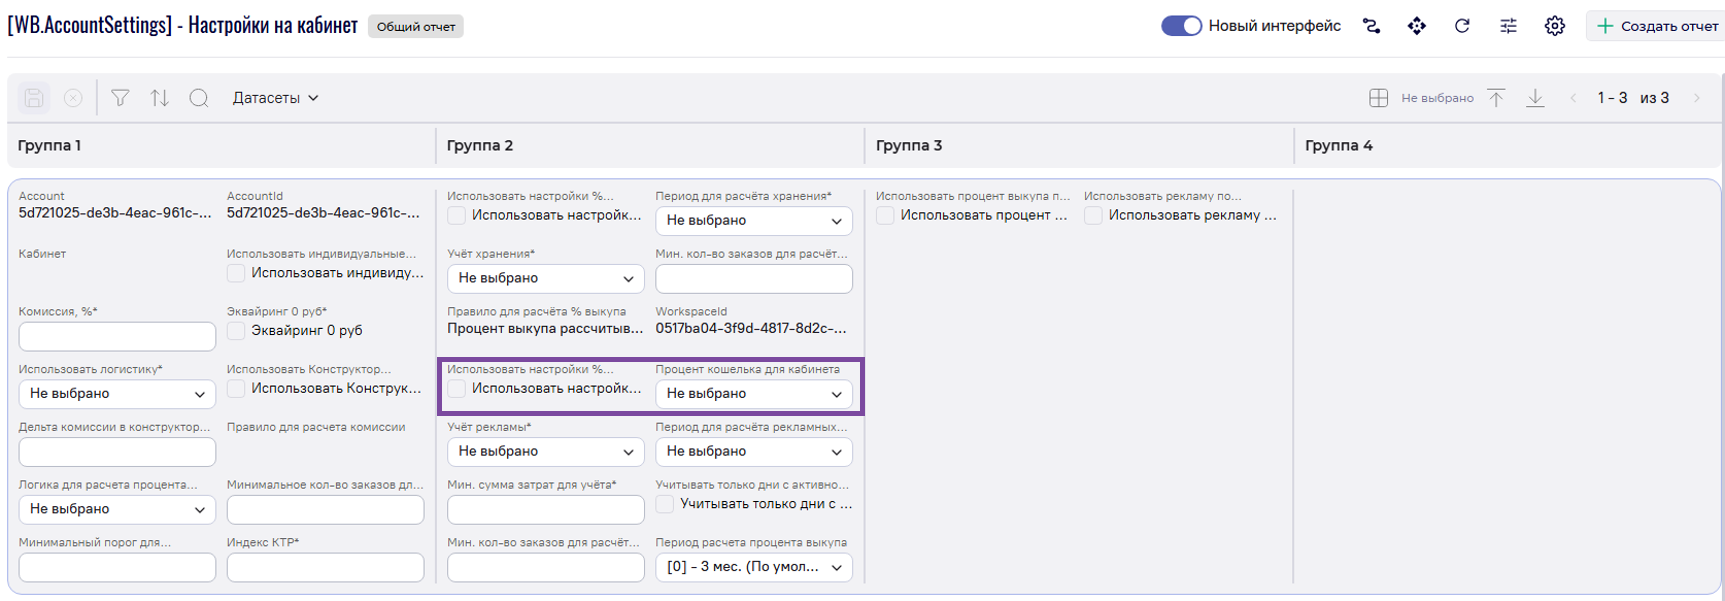This screenshot has height=601, width=1725.
Task: Click the Индекс КТР input field
Action: 325,567
